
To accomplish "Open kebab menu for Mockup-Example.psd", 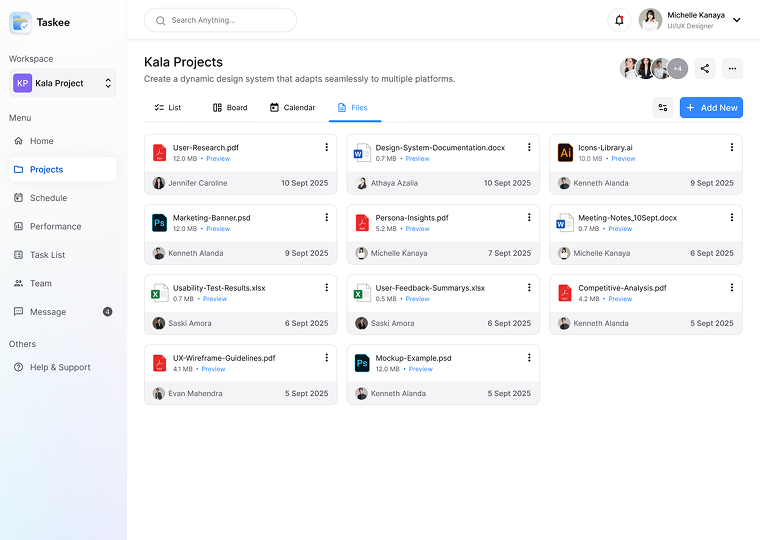I will tap(529, 358).
